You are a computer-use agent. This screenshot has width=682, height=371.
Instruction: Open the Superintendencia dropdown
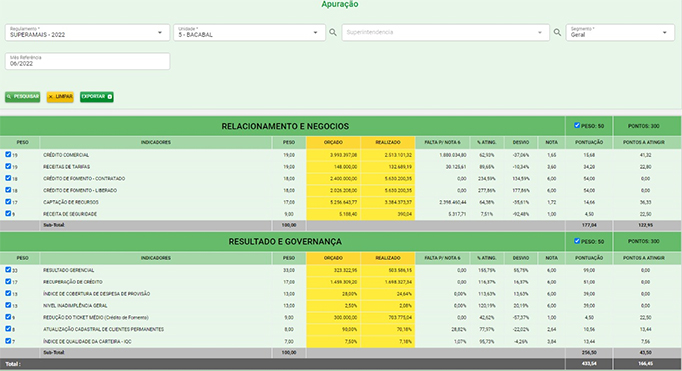click(x=445, y=33)
